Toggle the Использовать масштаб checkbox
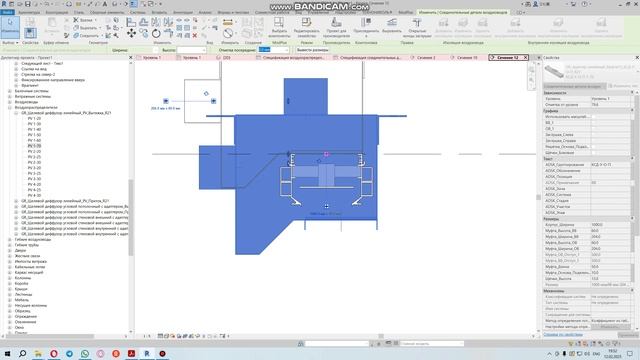The height and width of the screenshot is (360, 640). (x=593, y=117)
